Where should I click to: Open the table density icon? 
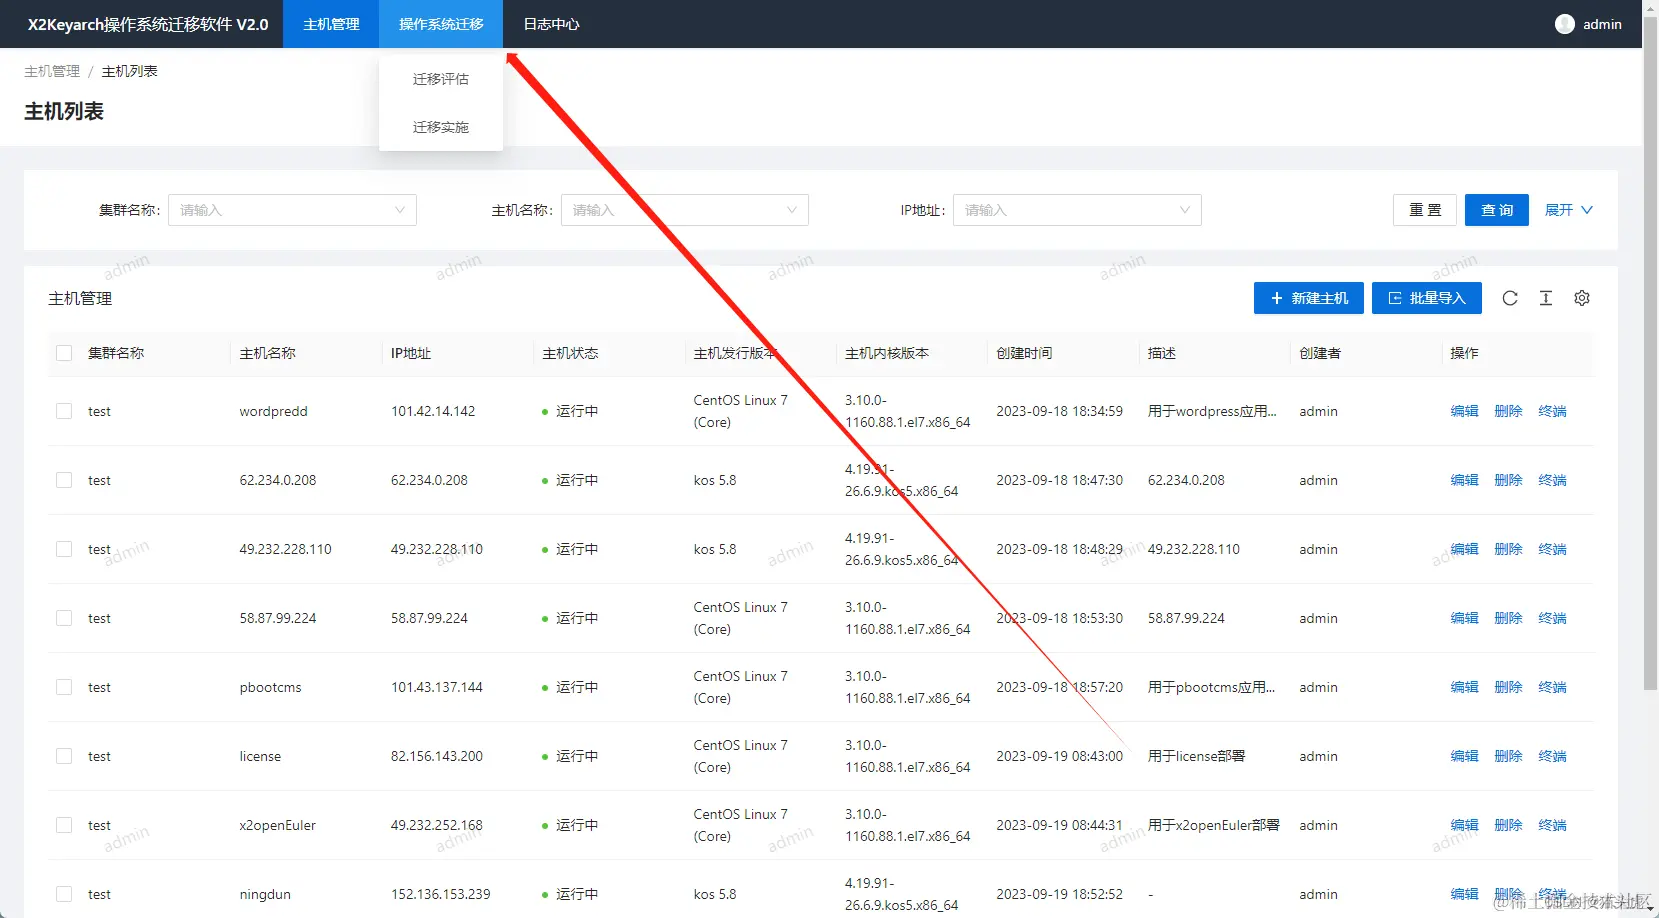[x=1546, y=298]
